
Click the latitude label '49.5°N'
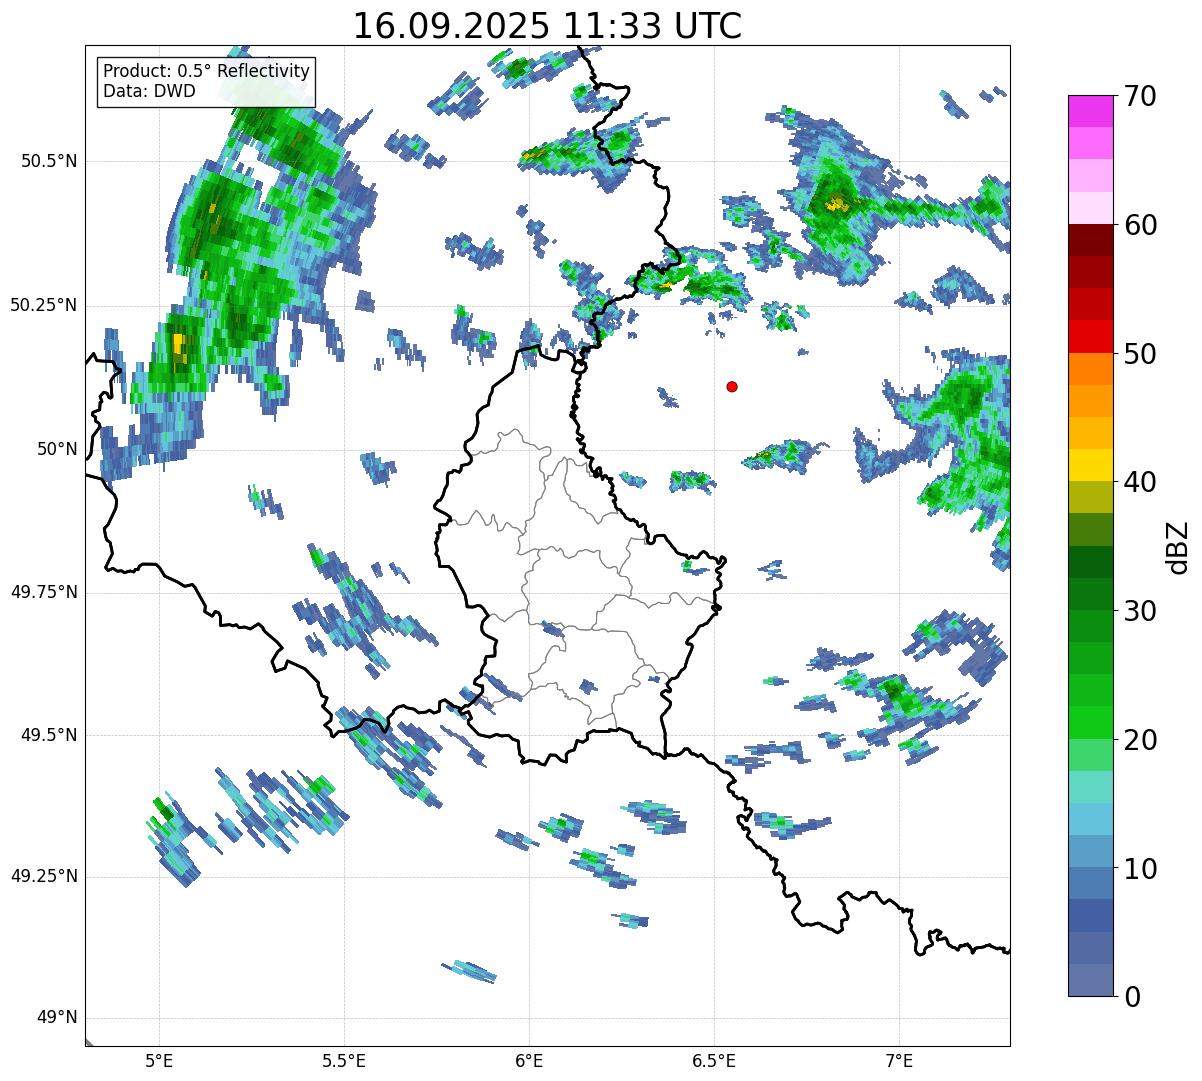pos(49,735)
